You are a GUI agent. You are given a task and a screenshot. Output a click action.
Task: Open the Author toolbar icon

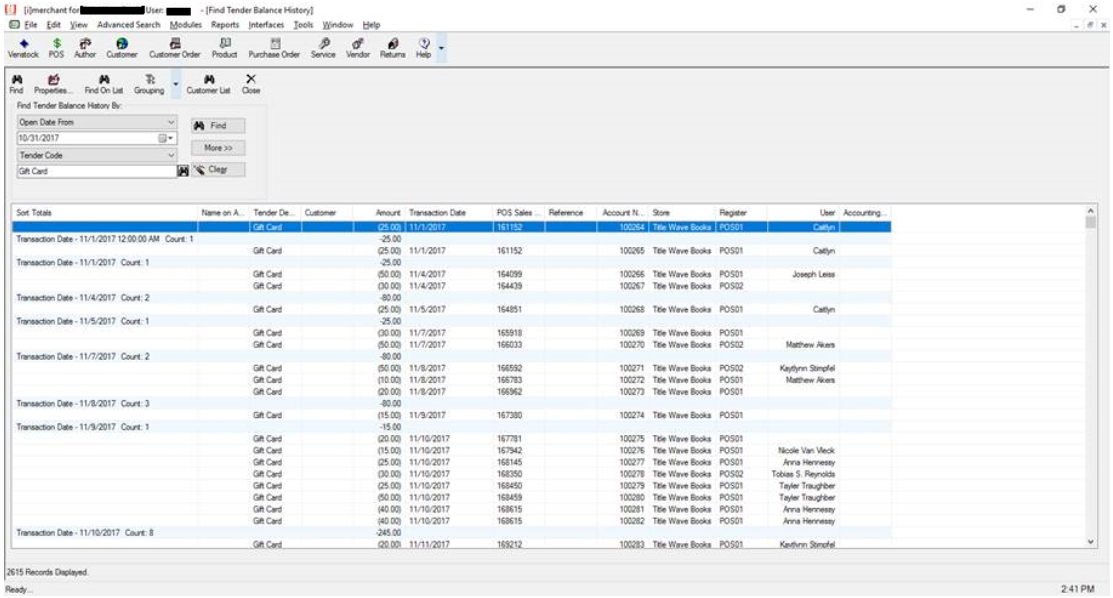(84, 48)
